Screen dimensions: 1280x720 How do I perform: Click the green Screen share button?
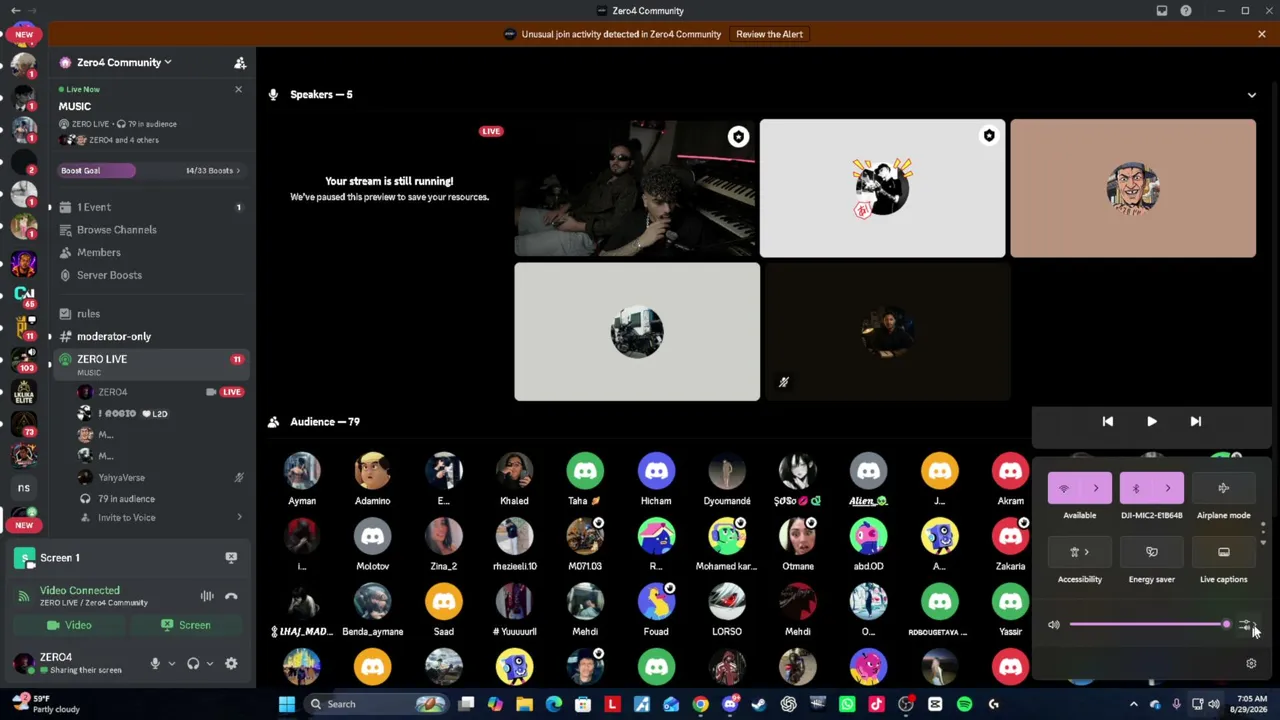coord(186,625)
